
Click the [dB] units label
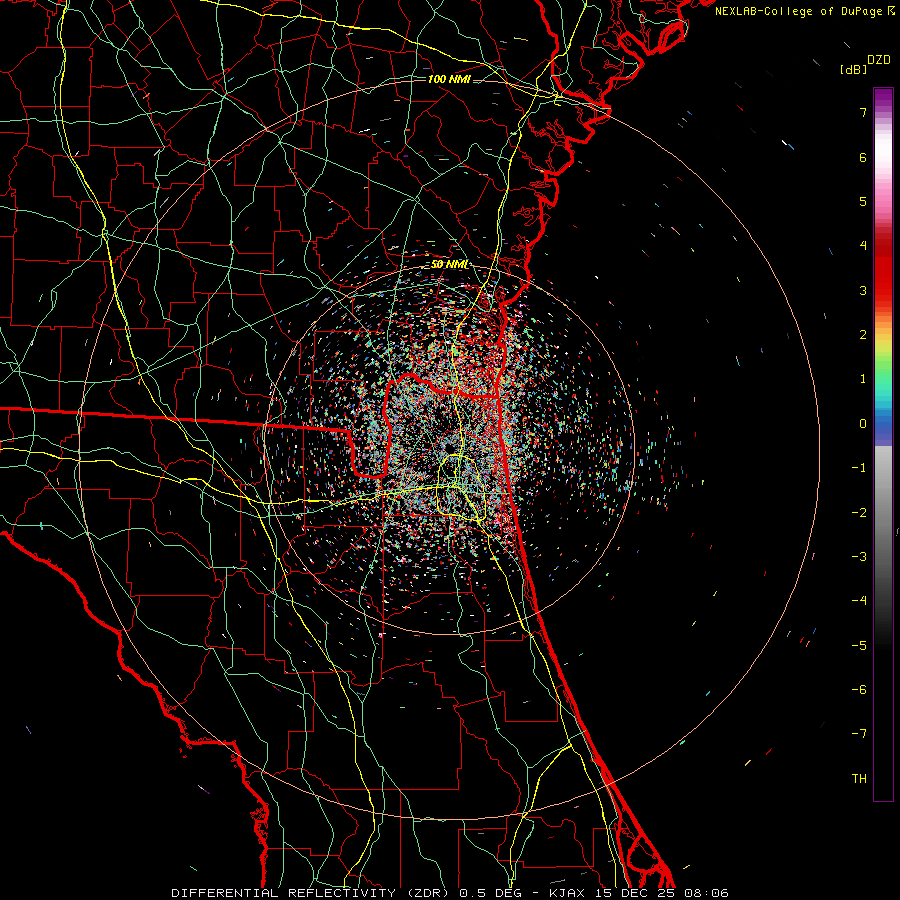tap(854, 69)
